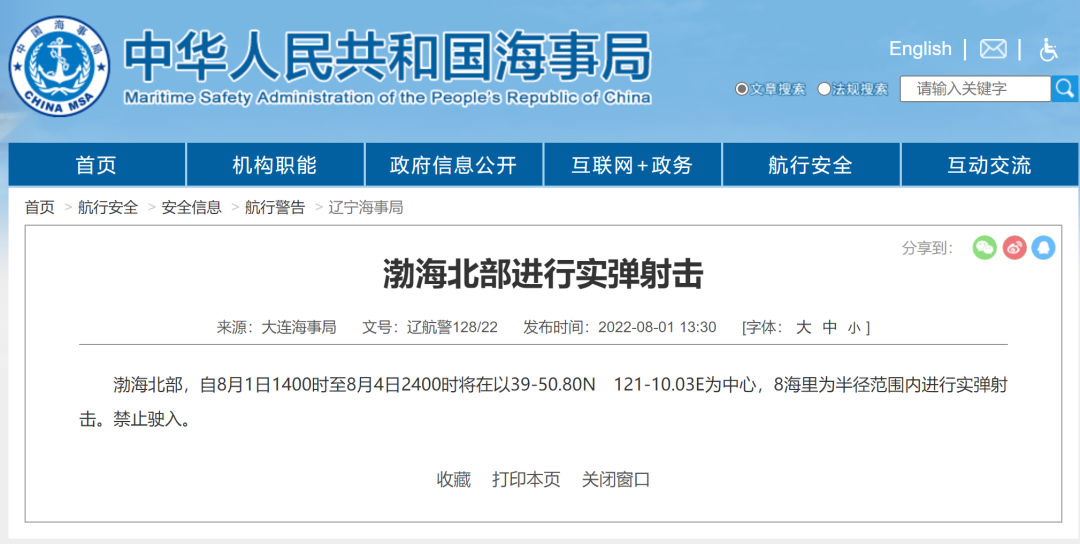Viewport: 1080px width, 544px height.
Task: Share via the blue QQ icon
Action: (1043, 247)
